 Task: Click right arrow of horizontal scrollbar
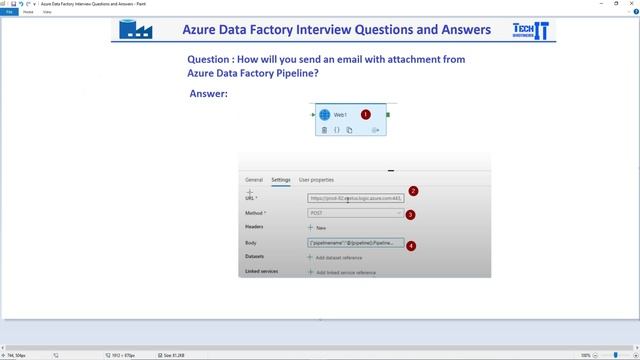(x=637, y=348)
